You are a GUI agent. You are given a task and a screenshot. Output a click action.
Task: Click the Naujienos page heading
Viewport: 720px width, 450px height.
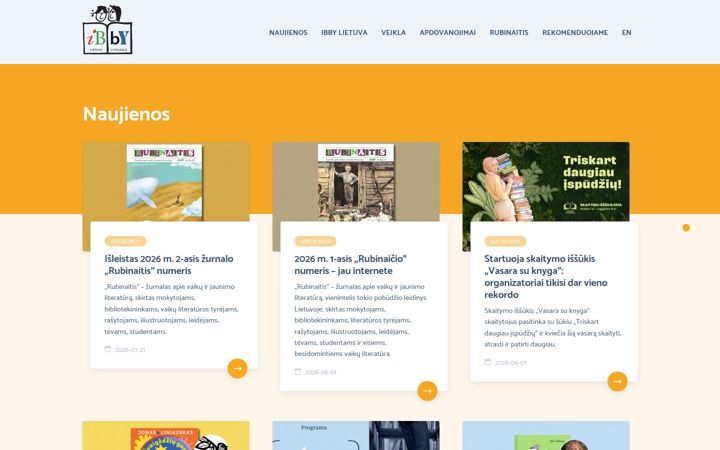tap(126, 114)
